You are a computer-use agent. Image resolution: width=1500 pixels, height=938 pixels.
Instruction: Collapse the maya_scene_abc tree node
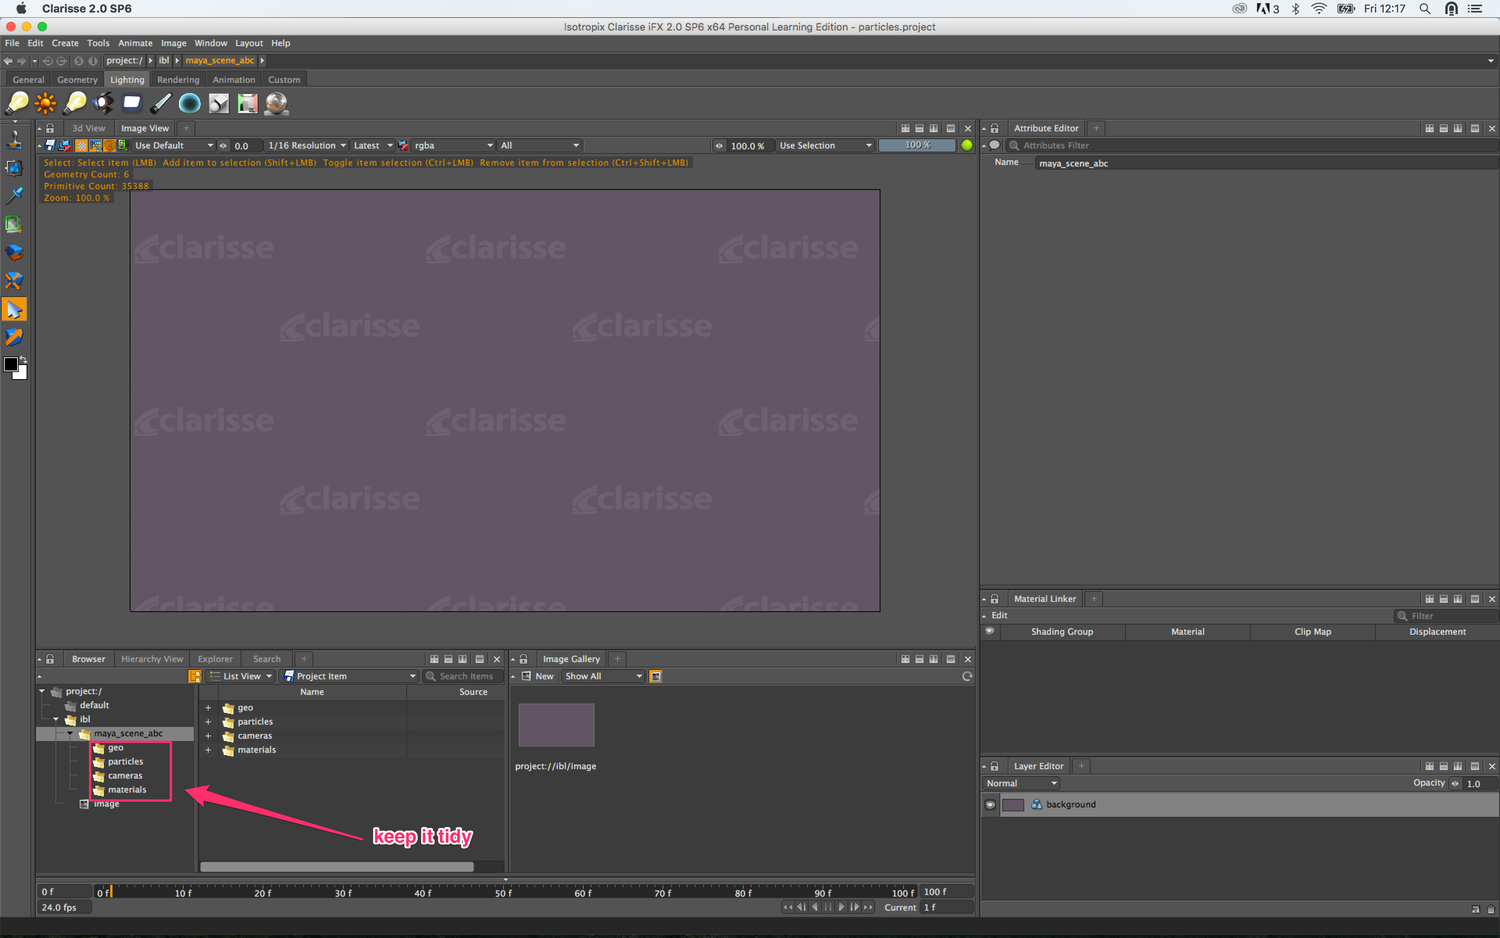[x=70, y=734]
